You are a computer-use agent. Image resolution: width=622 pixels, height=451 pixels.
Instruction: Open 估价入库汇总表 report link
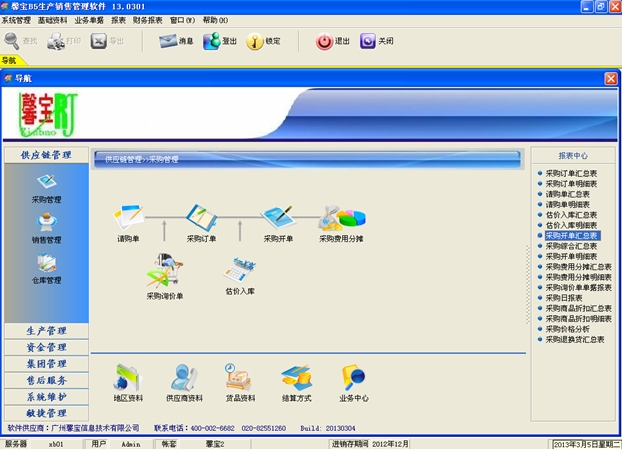571,215
